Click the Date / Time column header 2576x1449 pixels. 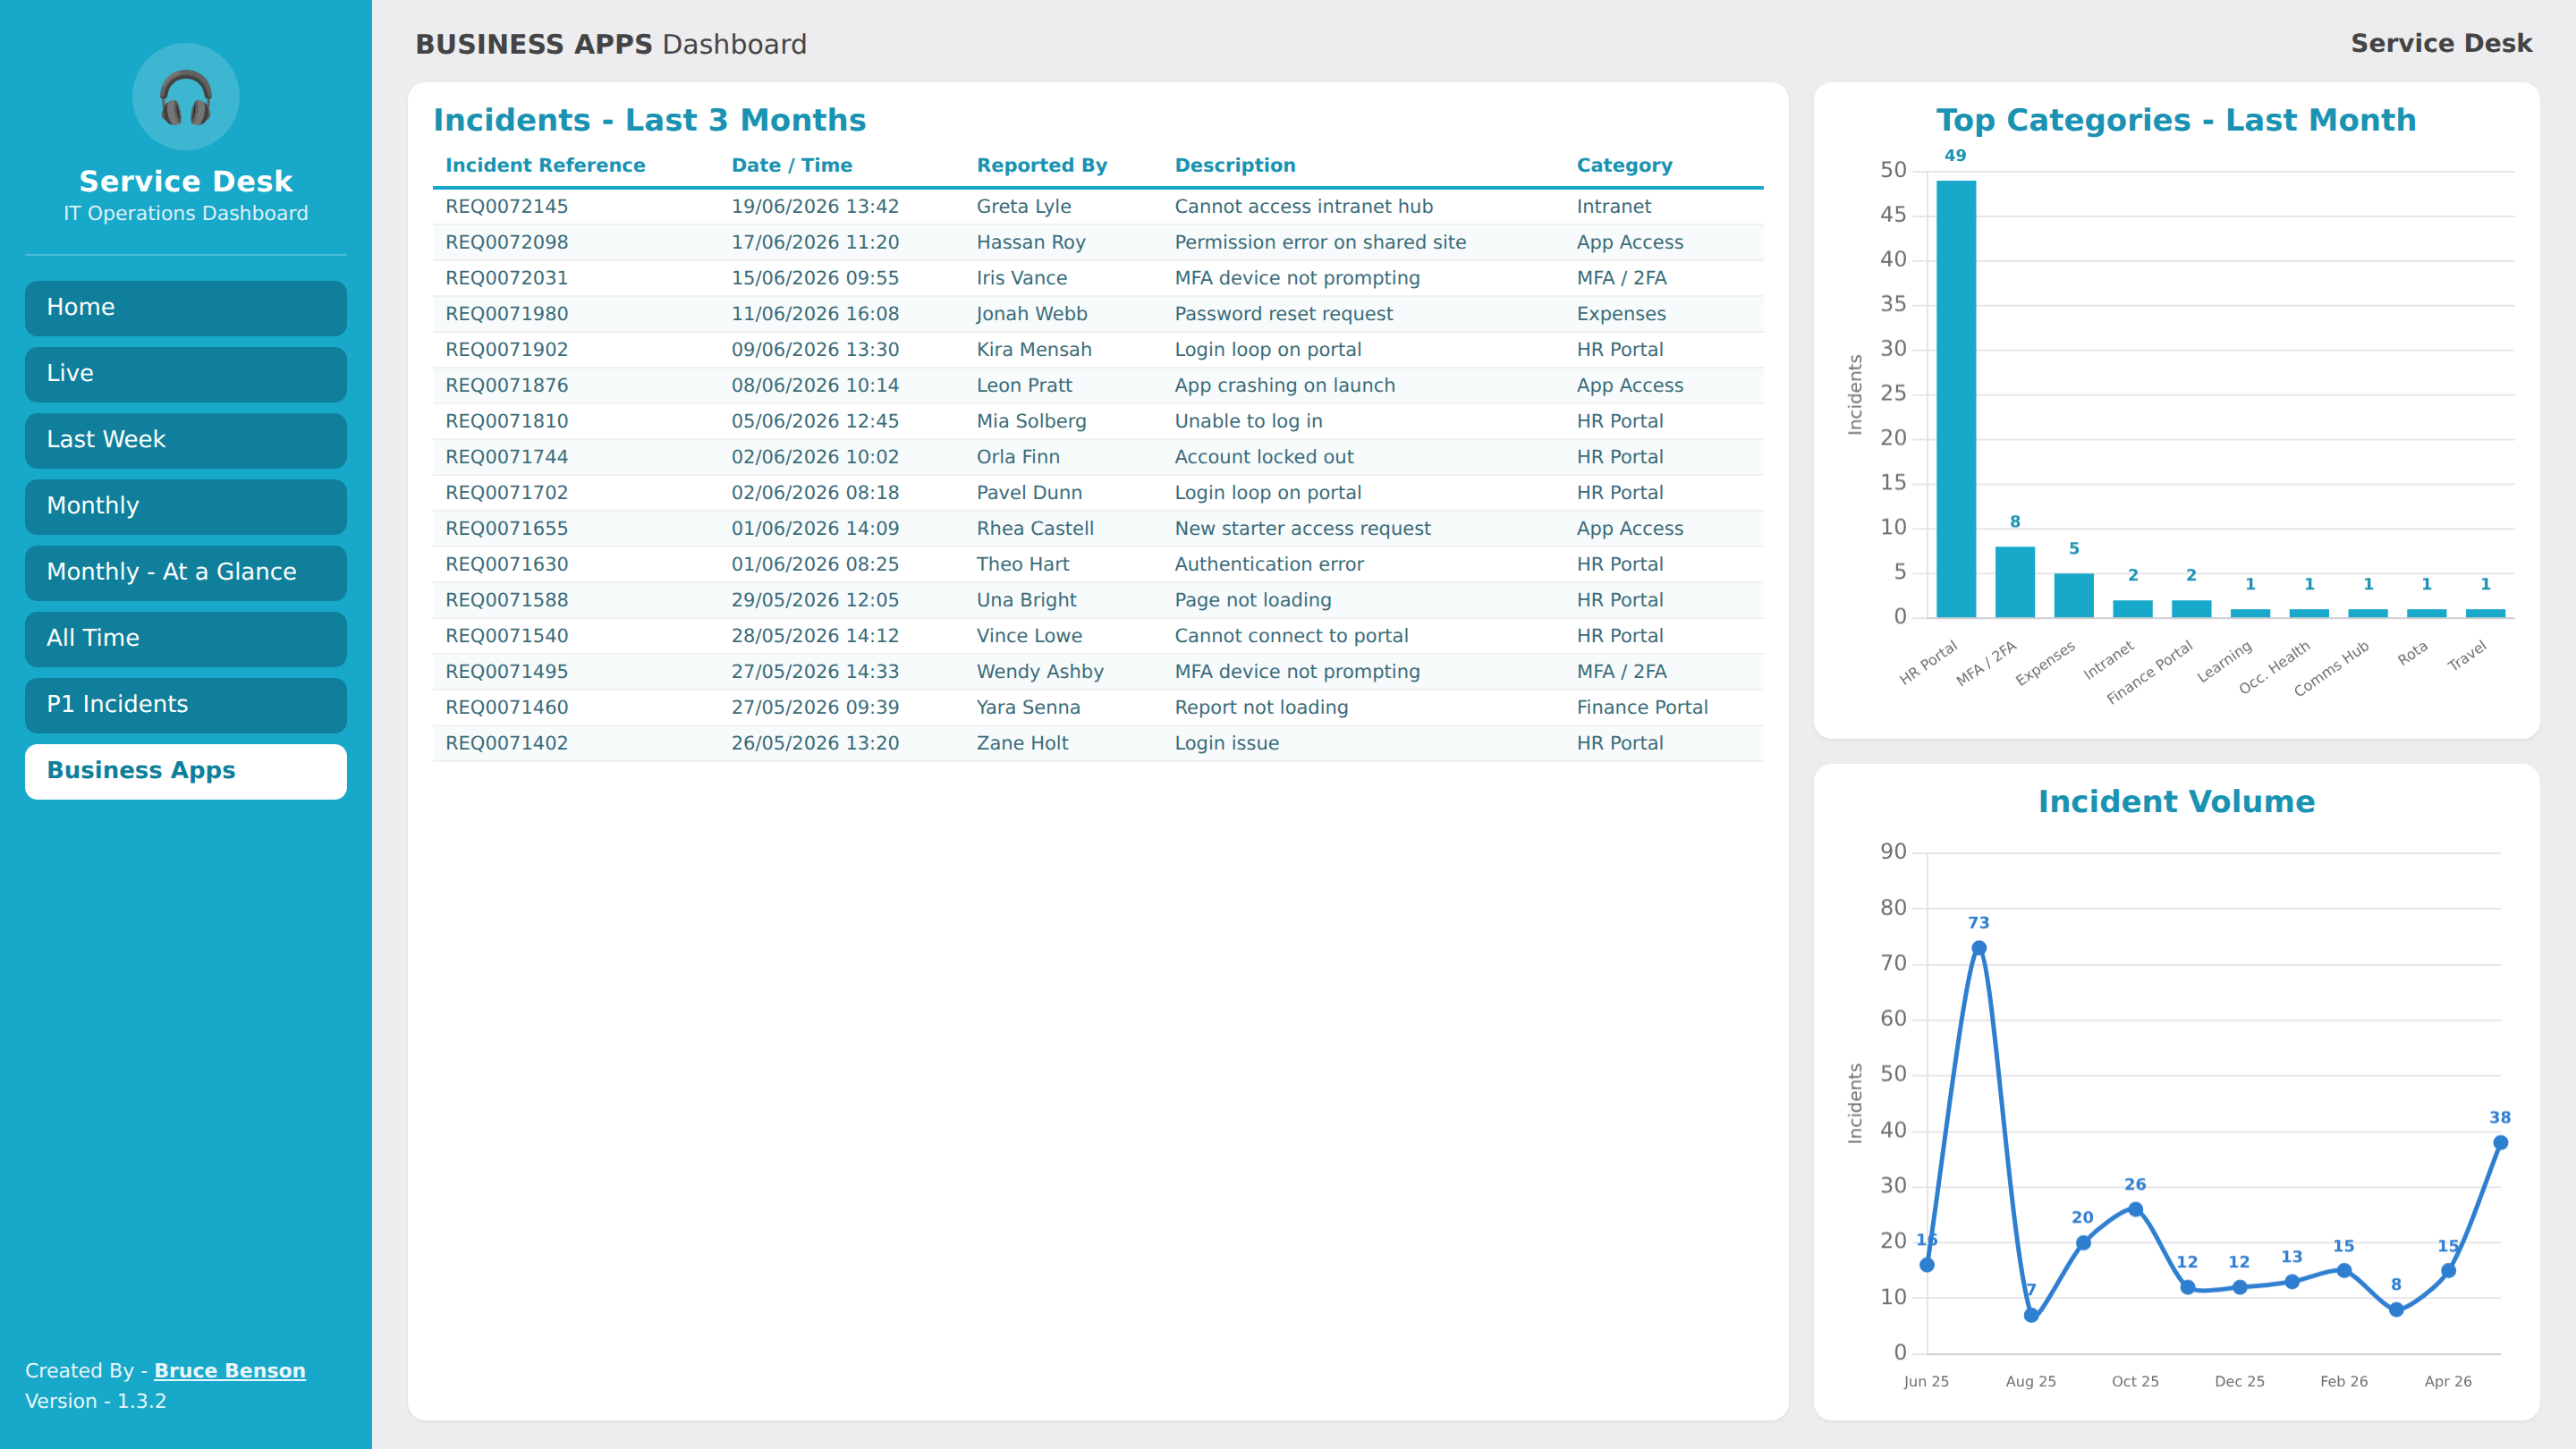[x=791, y=165]
